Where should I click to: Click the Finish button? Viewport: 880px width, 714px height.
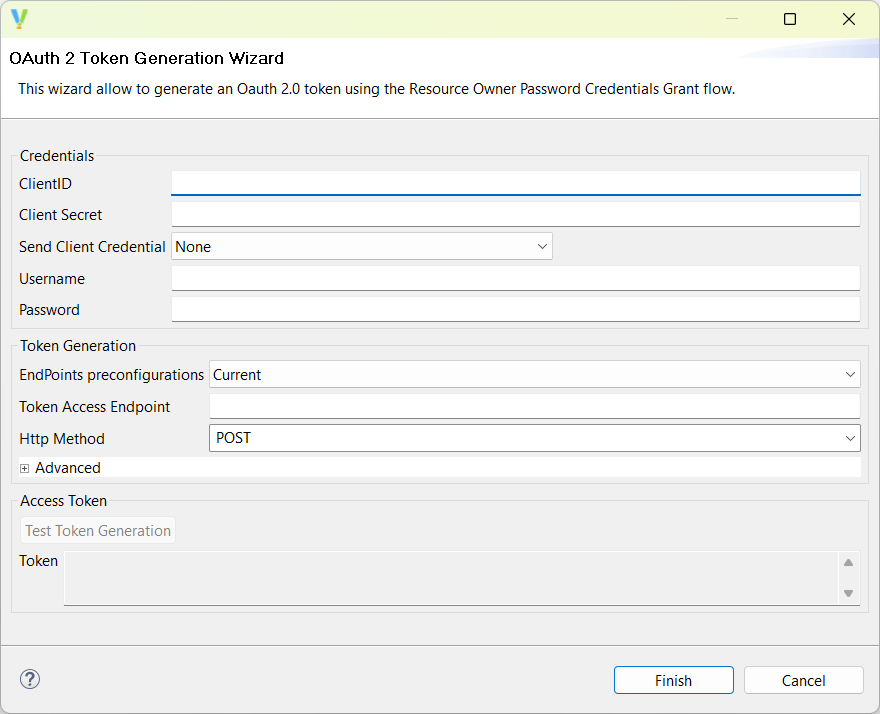click(x=673, y=679)
